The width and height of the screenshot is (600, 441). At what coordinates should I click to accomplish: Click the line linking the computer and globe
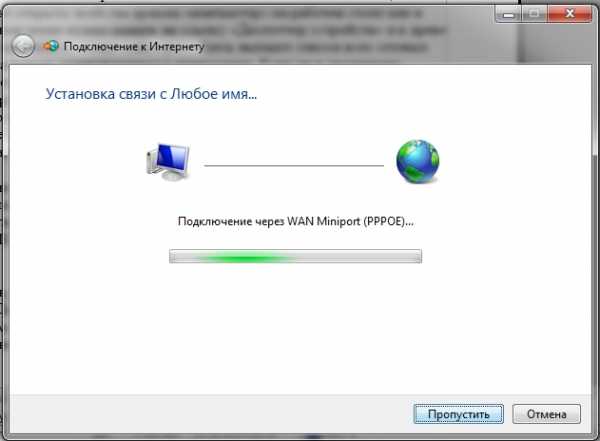294,166
